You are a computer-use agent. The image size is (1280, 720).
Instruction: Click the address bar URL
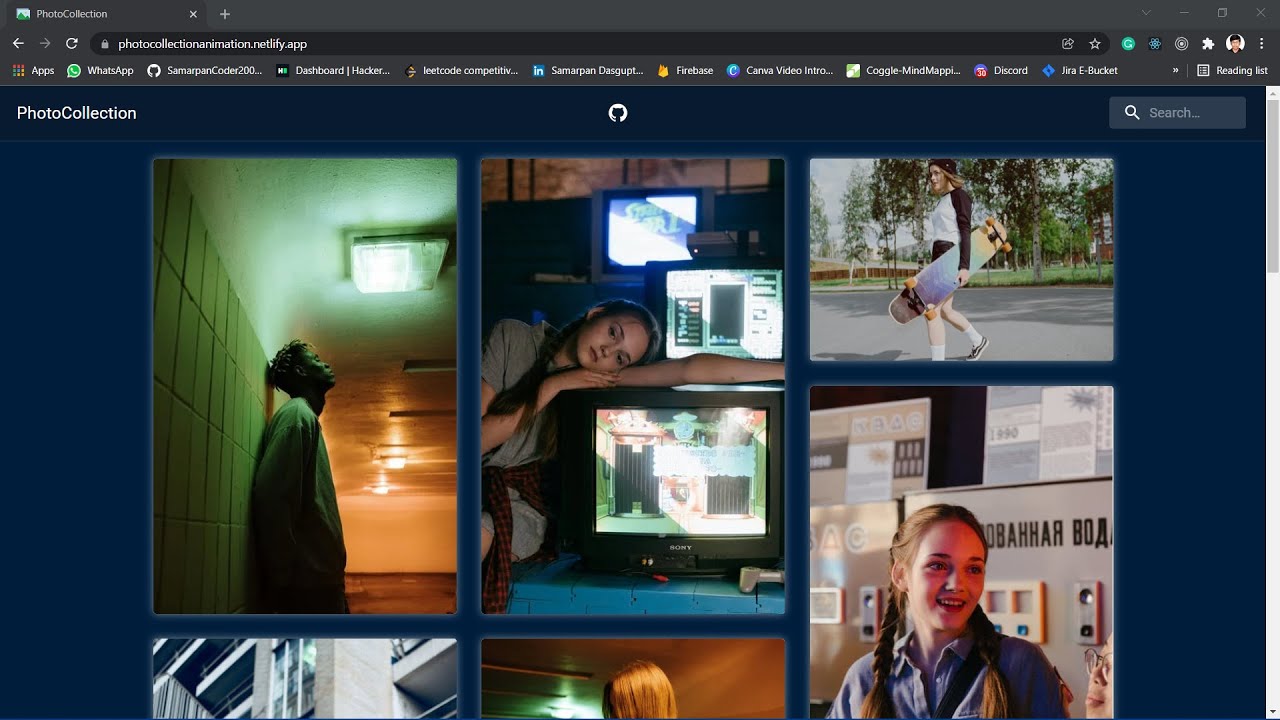click(212, 44)
